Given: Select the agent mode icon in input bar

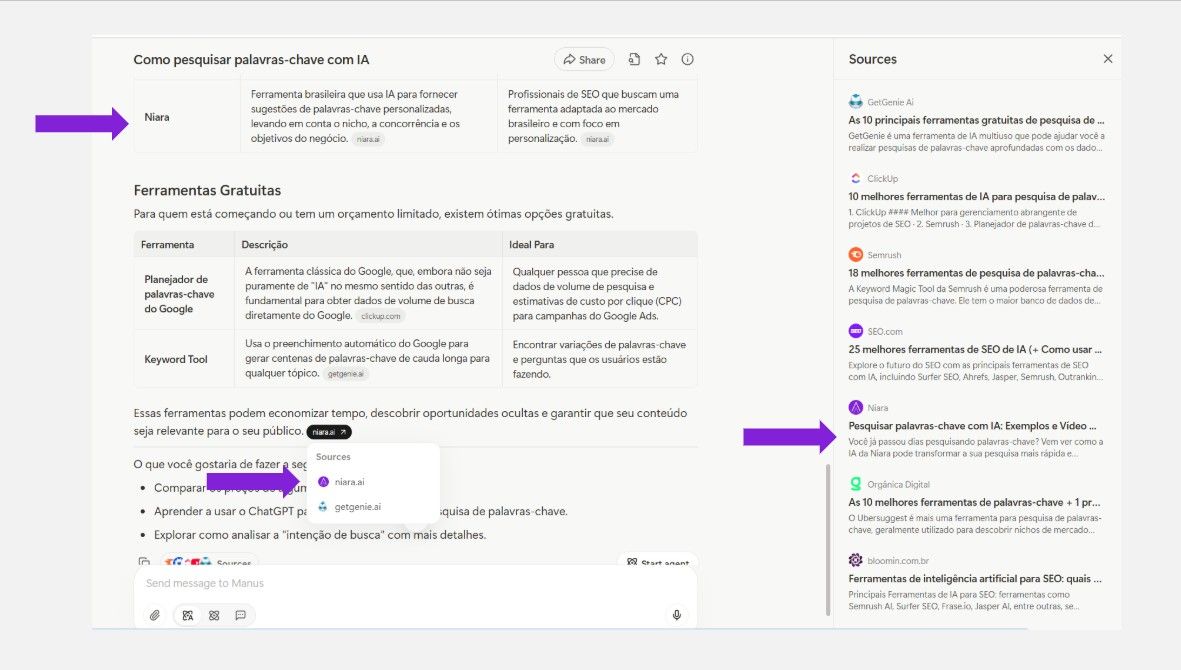Looking at the screenshot, I should [214, 615].
